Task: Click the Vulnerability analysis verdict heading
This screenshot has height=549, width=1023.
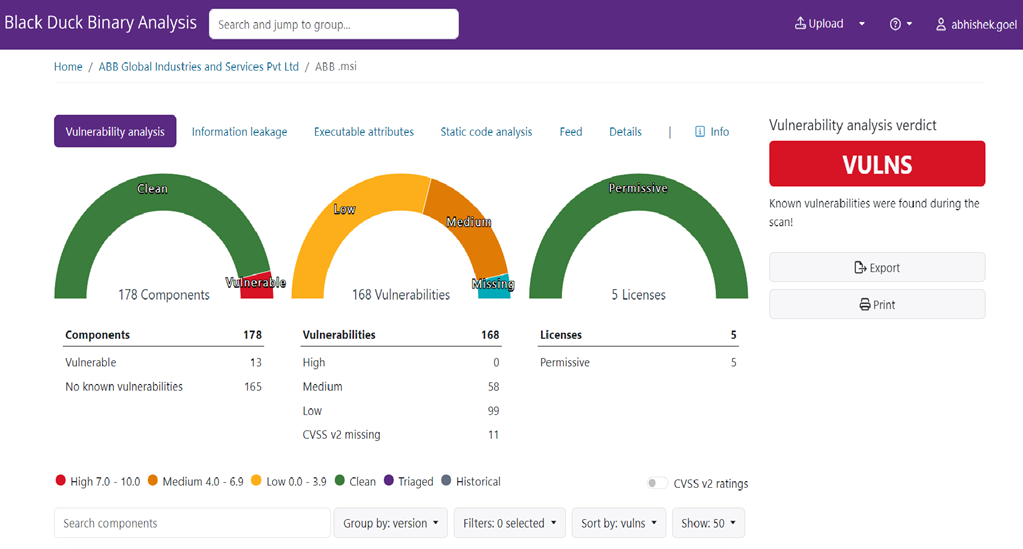Action: pyautogui.click(x=853, y=125)
